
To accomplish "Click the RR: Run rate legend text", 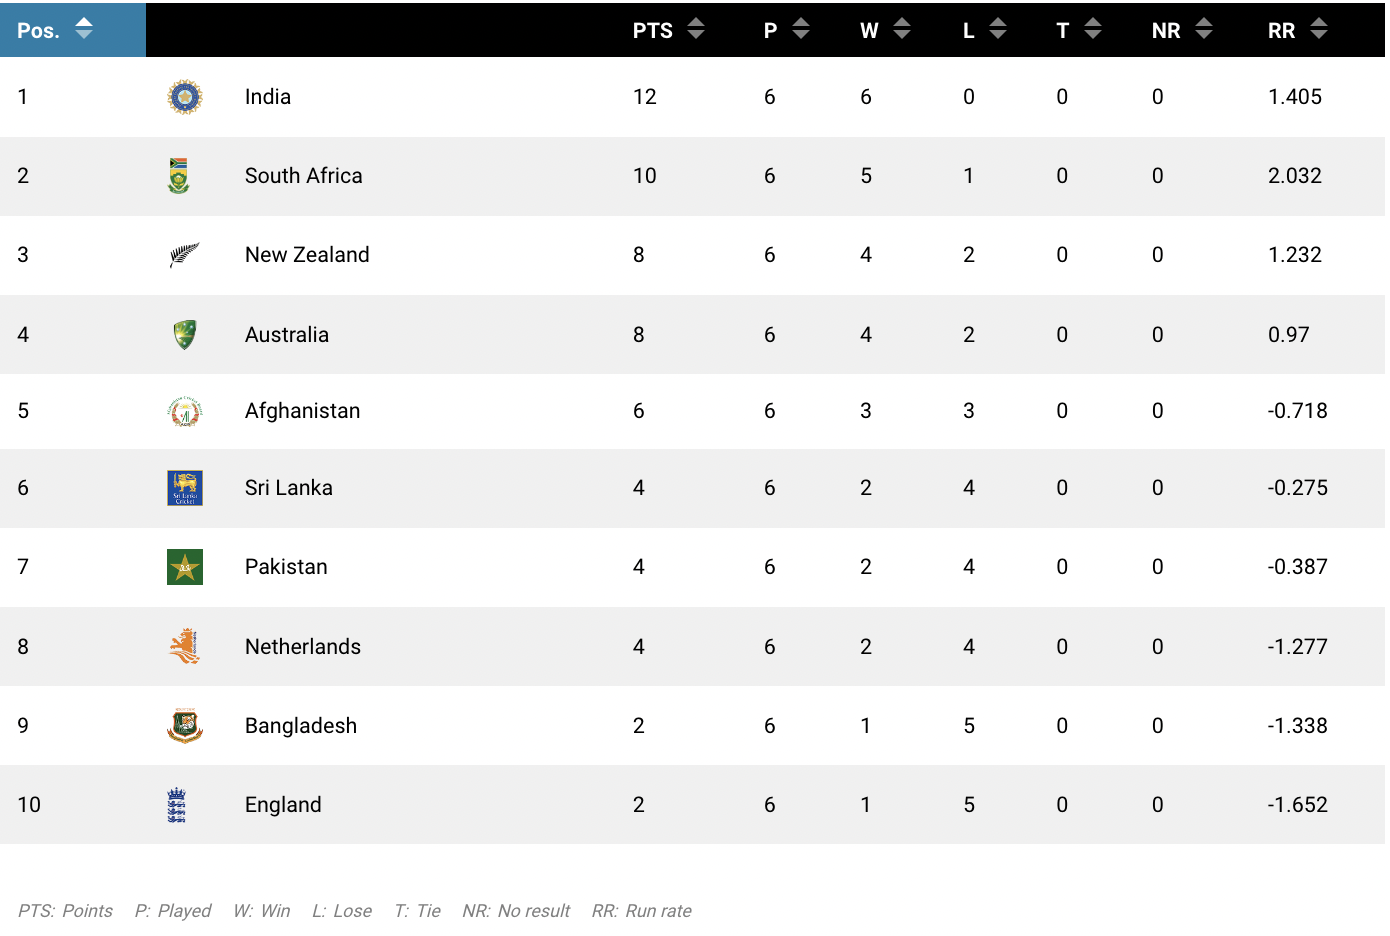I will 641,911.
